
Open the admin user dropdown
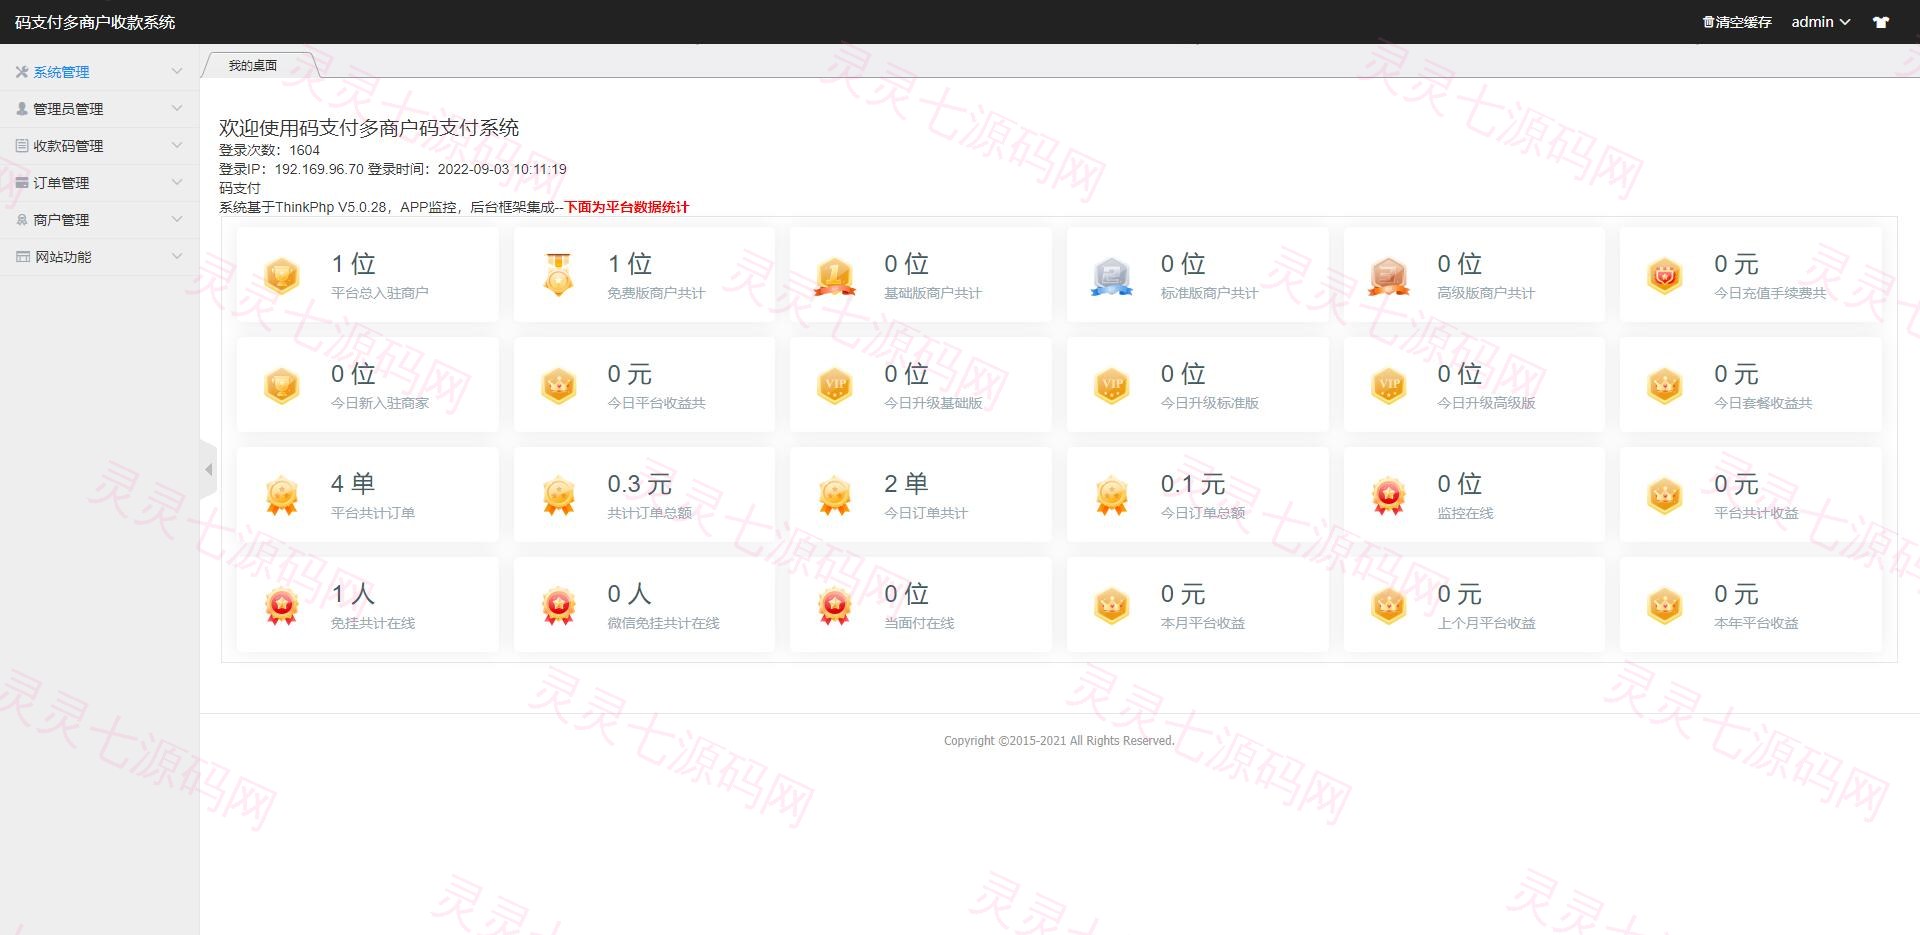(1820, 22)
